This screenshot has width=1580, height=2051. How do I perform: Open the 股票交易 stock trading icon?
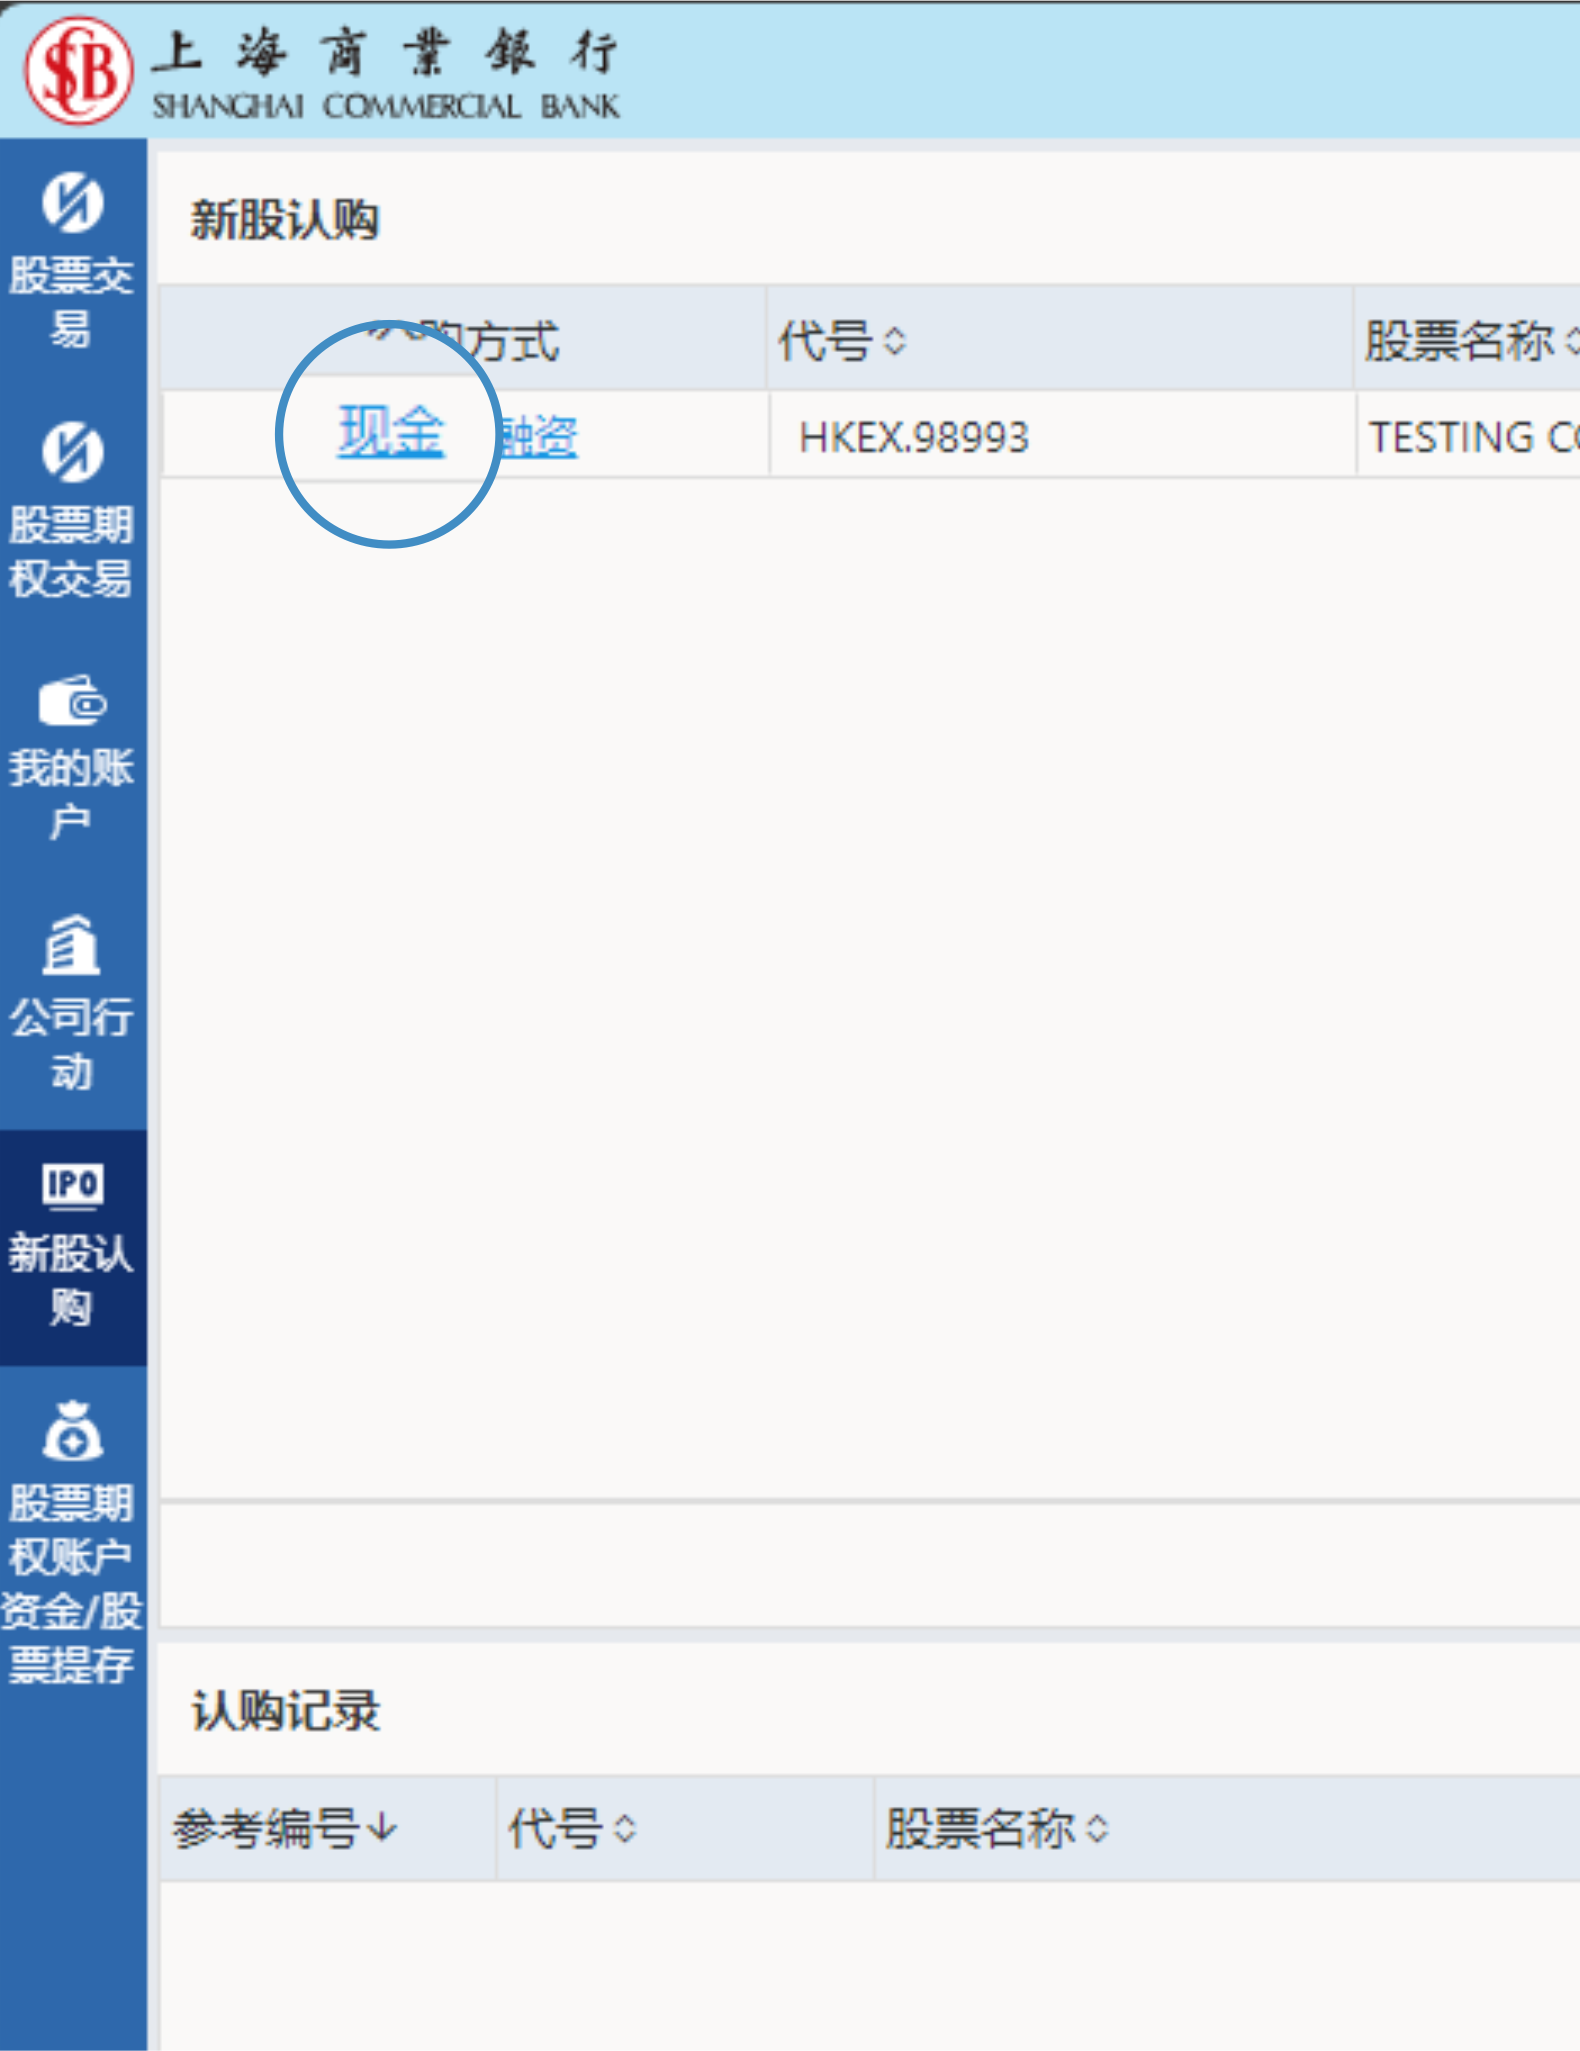coord(72,202)
